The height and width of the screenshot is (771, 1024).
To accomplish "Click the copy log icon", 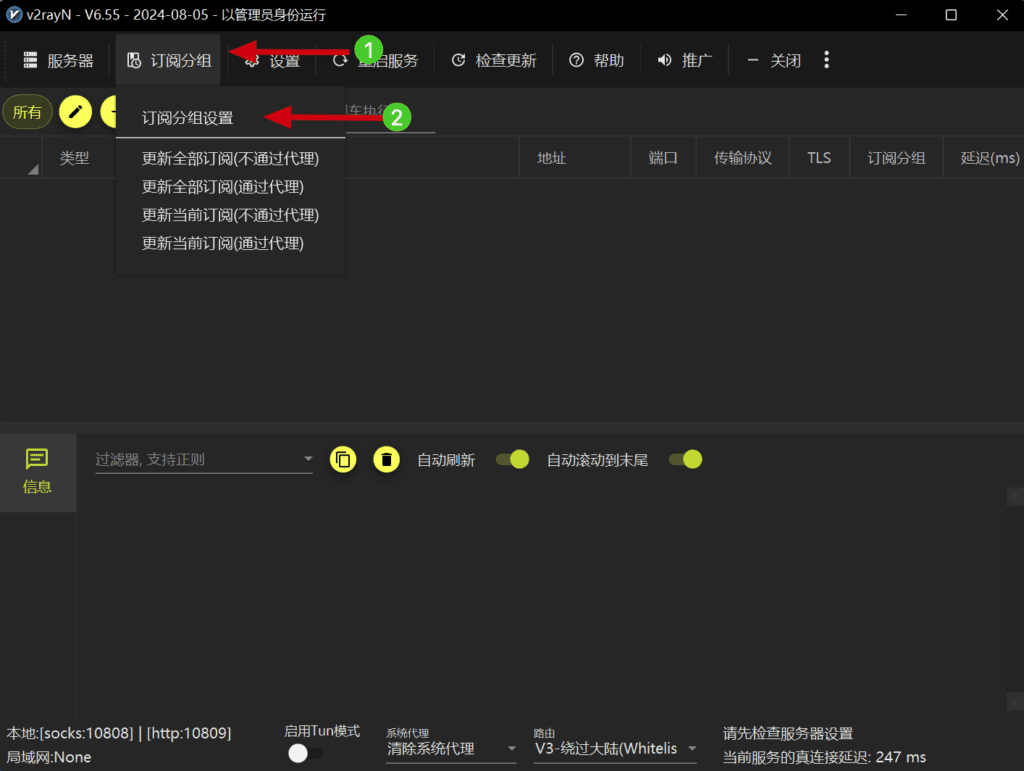I will click(343, 460).
